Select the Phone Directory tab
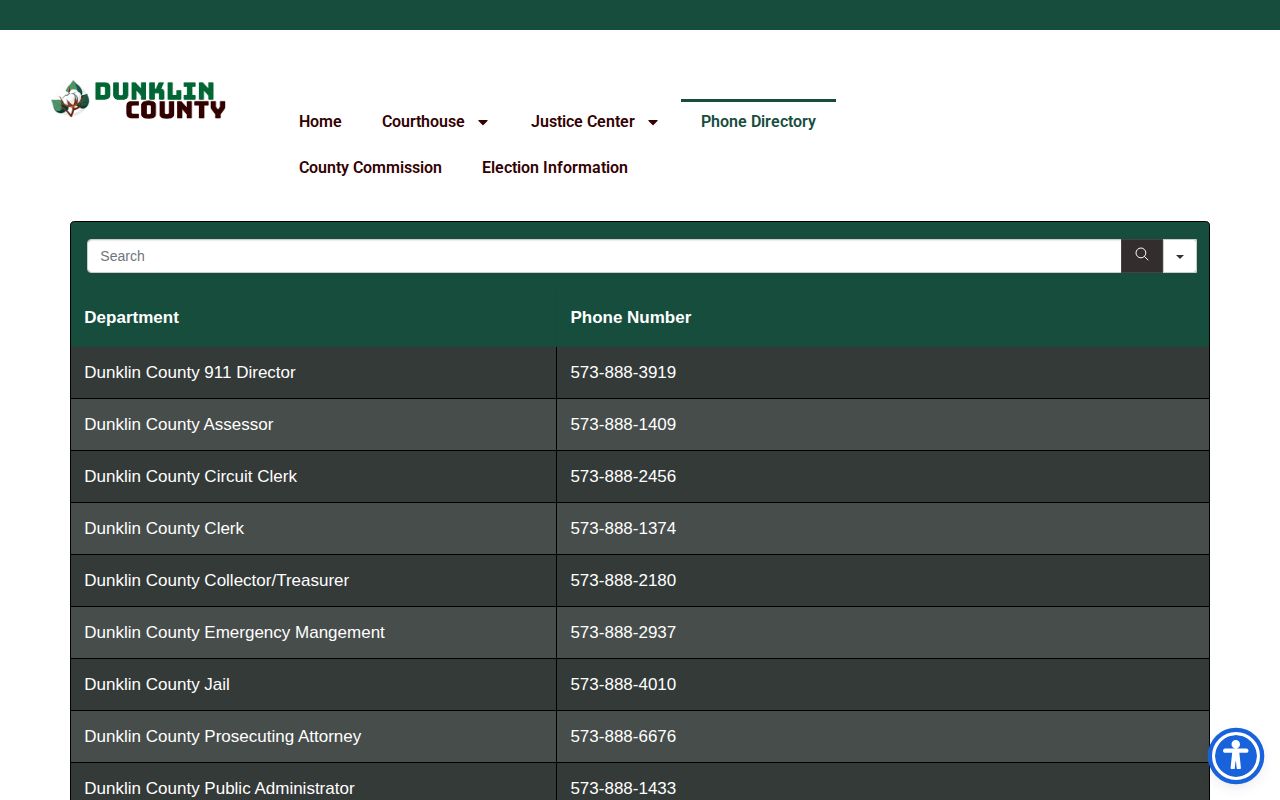 pyautogui.click(x=758, y=121)
